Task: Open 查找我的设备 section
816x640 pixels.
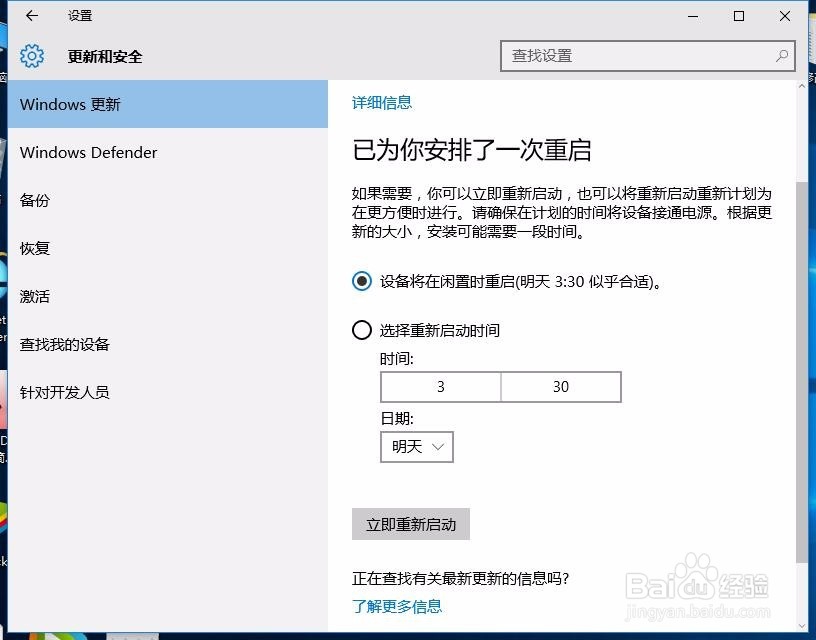Action: coord(168,344)
